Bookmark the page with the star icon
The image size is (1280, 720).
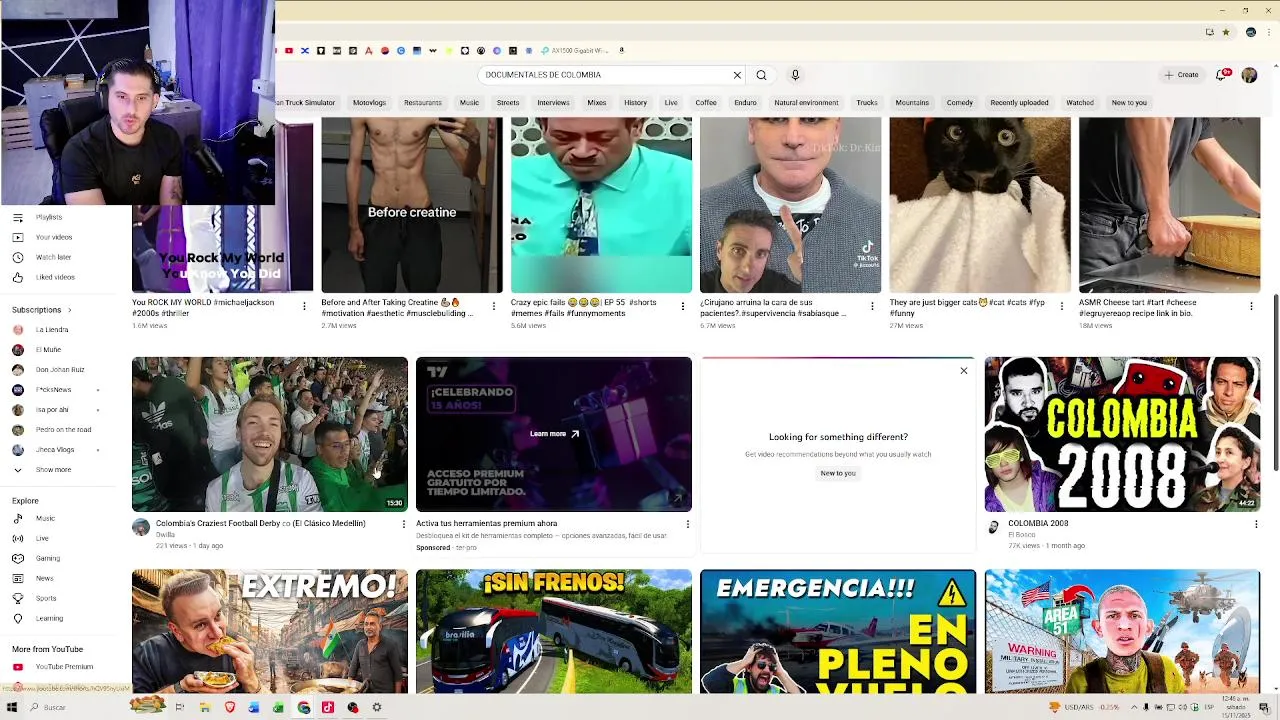pyautogui.click(x=1226, y=32)
